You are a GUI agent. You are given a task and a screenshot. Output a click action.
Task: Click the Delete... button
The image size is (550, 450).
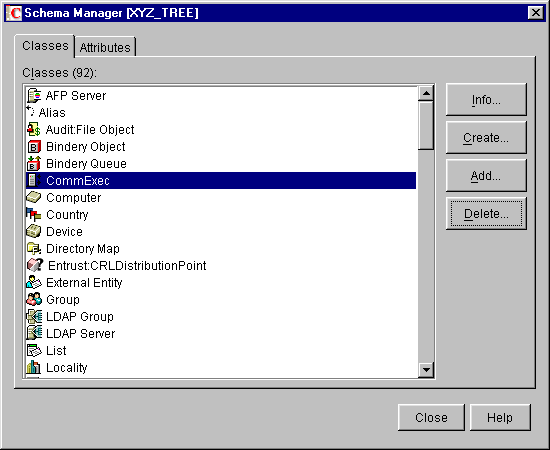(x=486, y=213)
